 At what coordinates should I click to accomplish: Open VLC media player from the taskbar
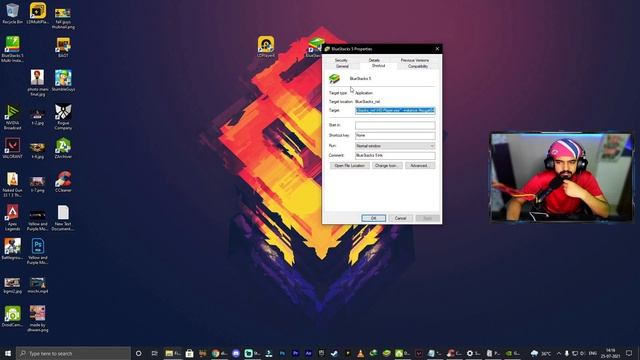[360, 353]
